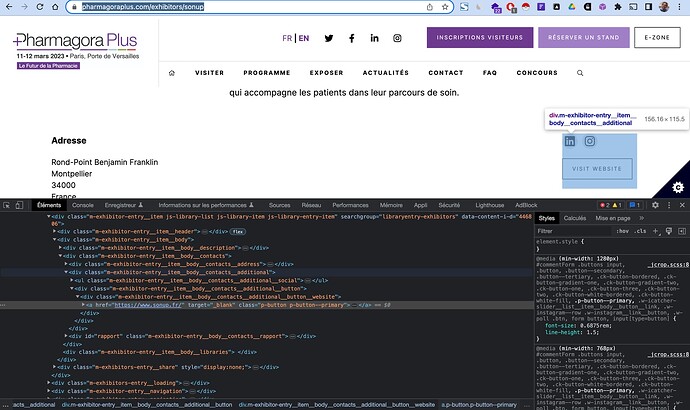Click the flex badge in the DOM tree
This screenshot has height=410, width=690.
point(238,231)
